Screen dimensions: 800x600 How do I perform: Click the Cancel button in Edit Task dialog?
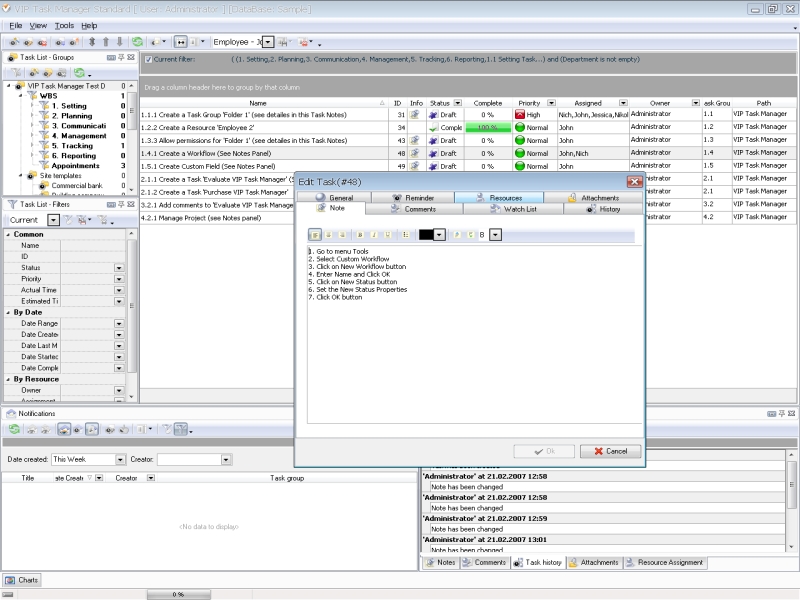[610, 451]
